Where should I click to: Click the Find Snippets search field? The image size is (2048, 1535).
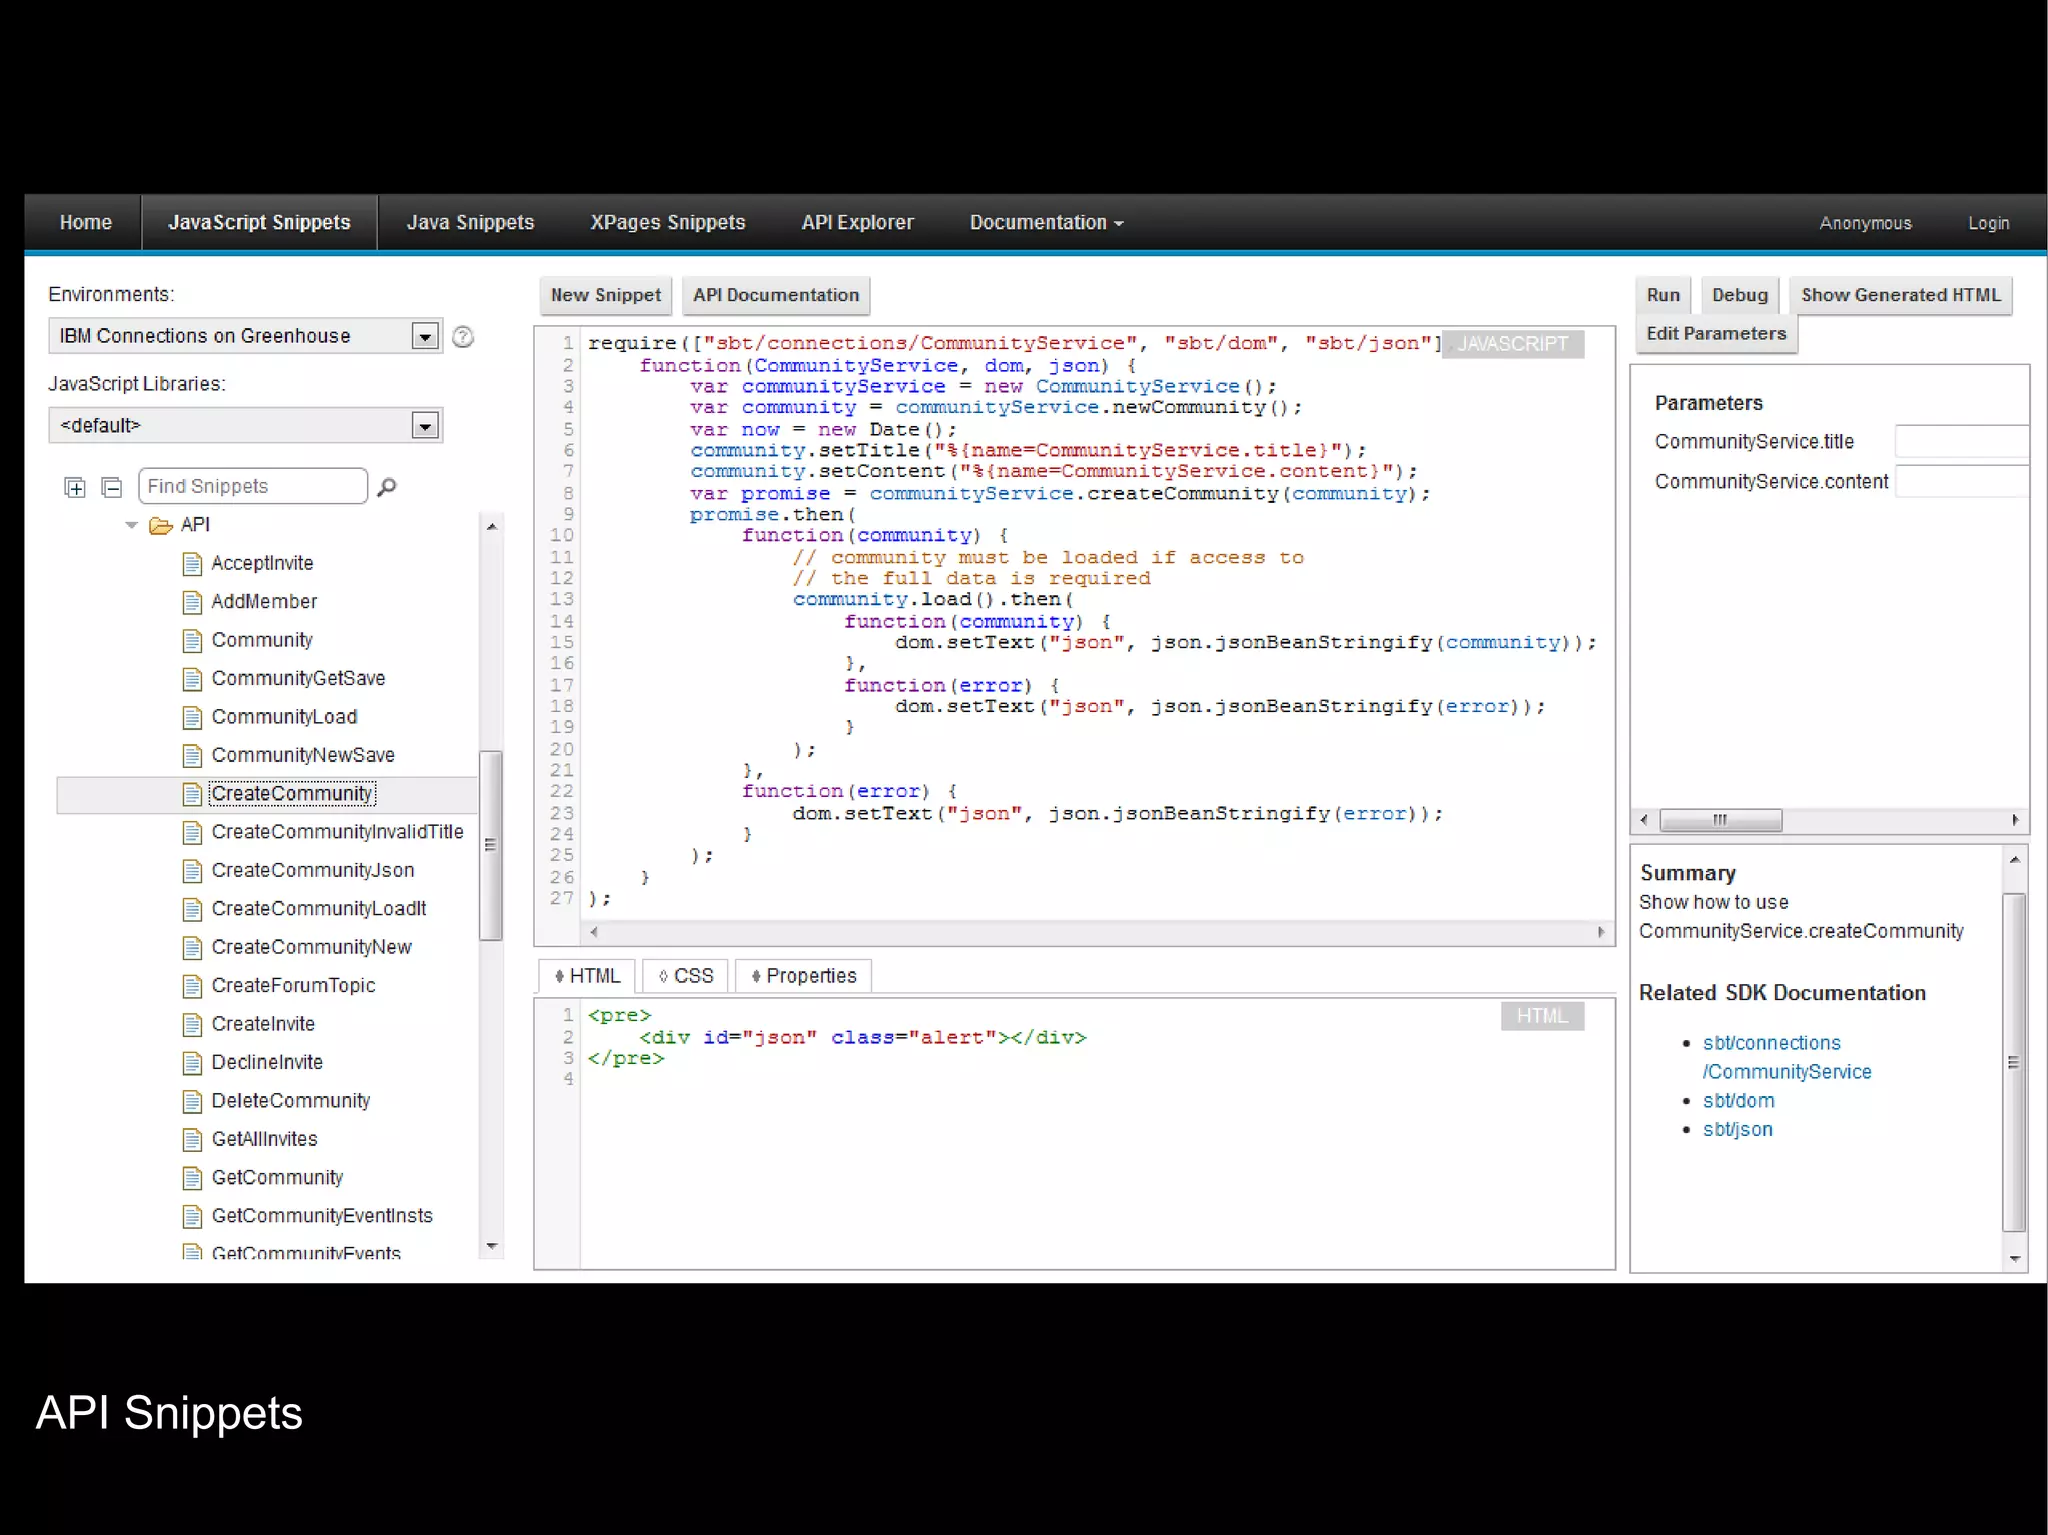click(253, 487)
